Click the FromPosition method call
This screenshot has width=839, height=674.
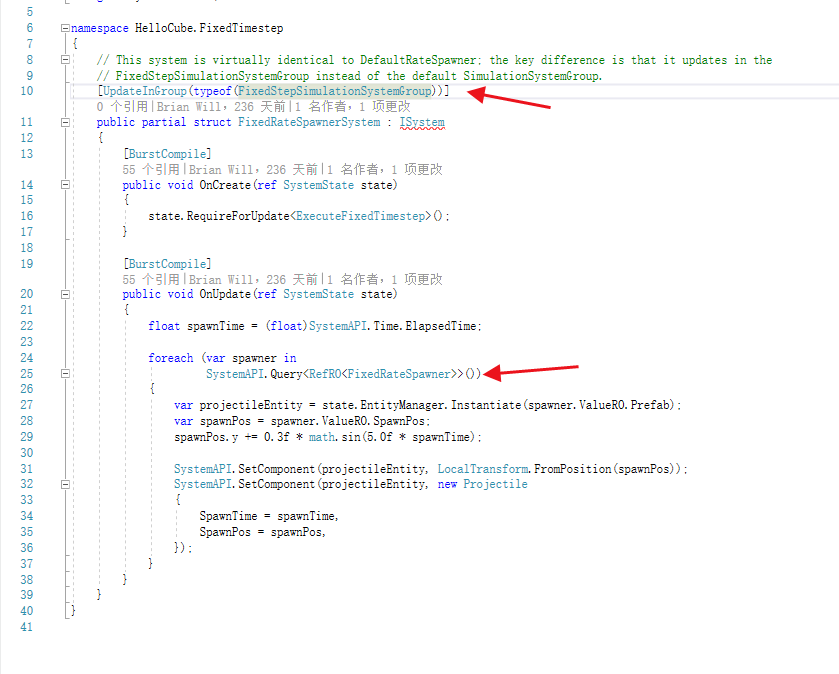[573, 469]
